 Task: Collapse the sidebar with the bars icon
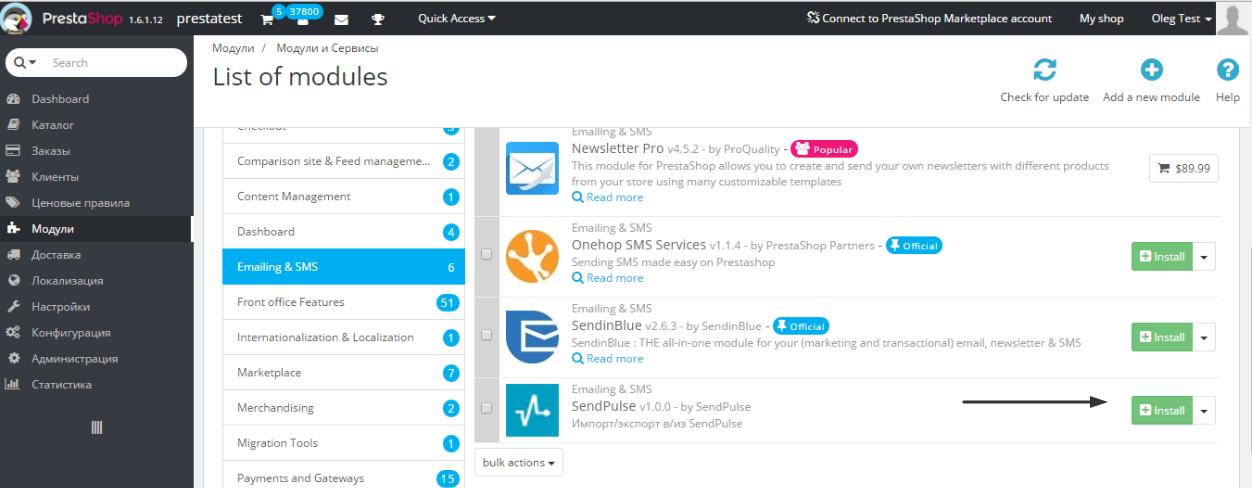(97, 427)
